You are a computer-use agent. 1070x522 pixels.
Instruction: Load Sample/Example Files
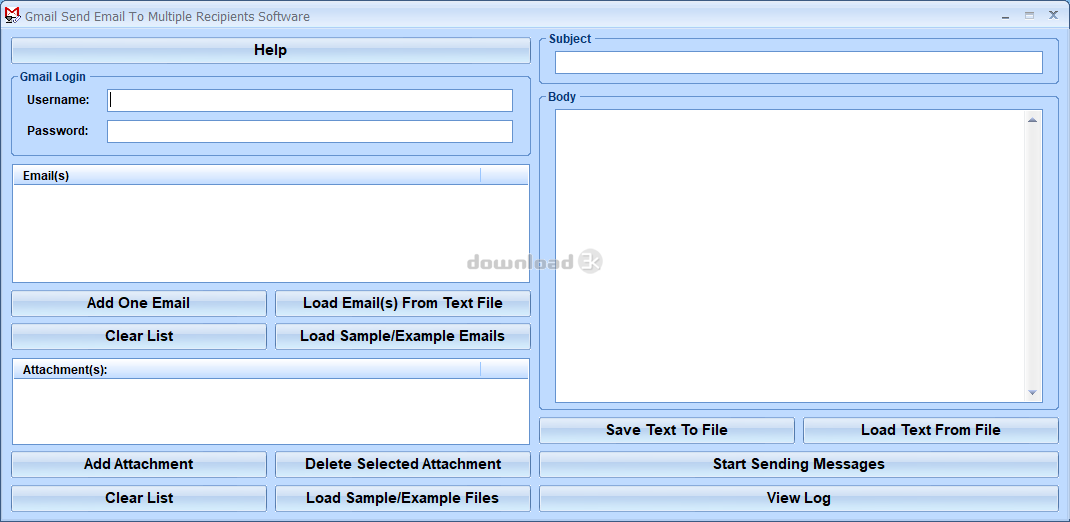click(403, 498)
